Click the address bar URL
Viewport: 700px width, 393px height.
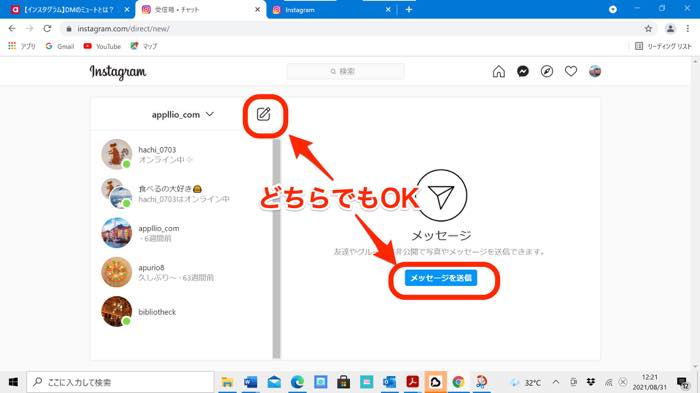click(124, 29)
